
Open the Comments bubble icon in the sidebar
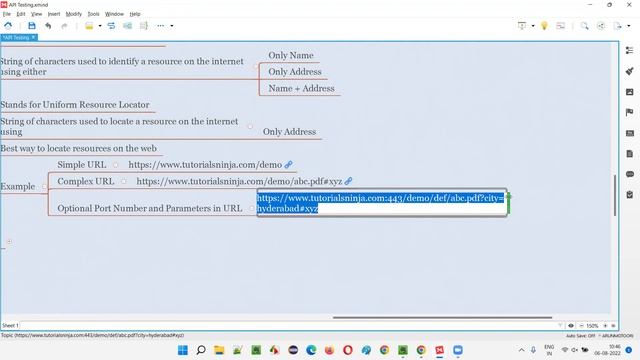629,174
